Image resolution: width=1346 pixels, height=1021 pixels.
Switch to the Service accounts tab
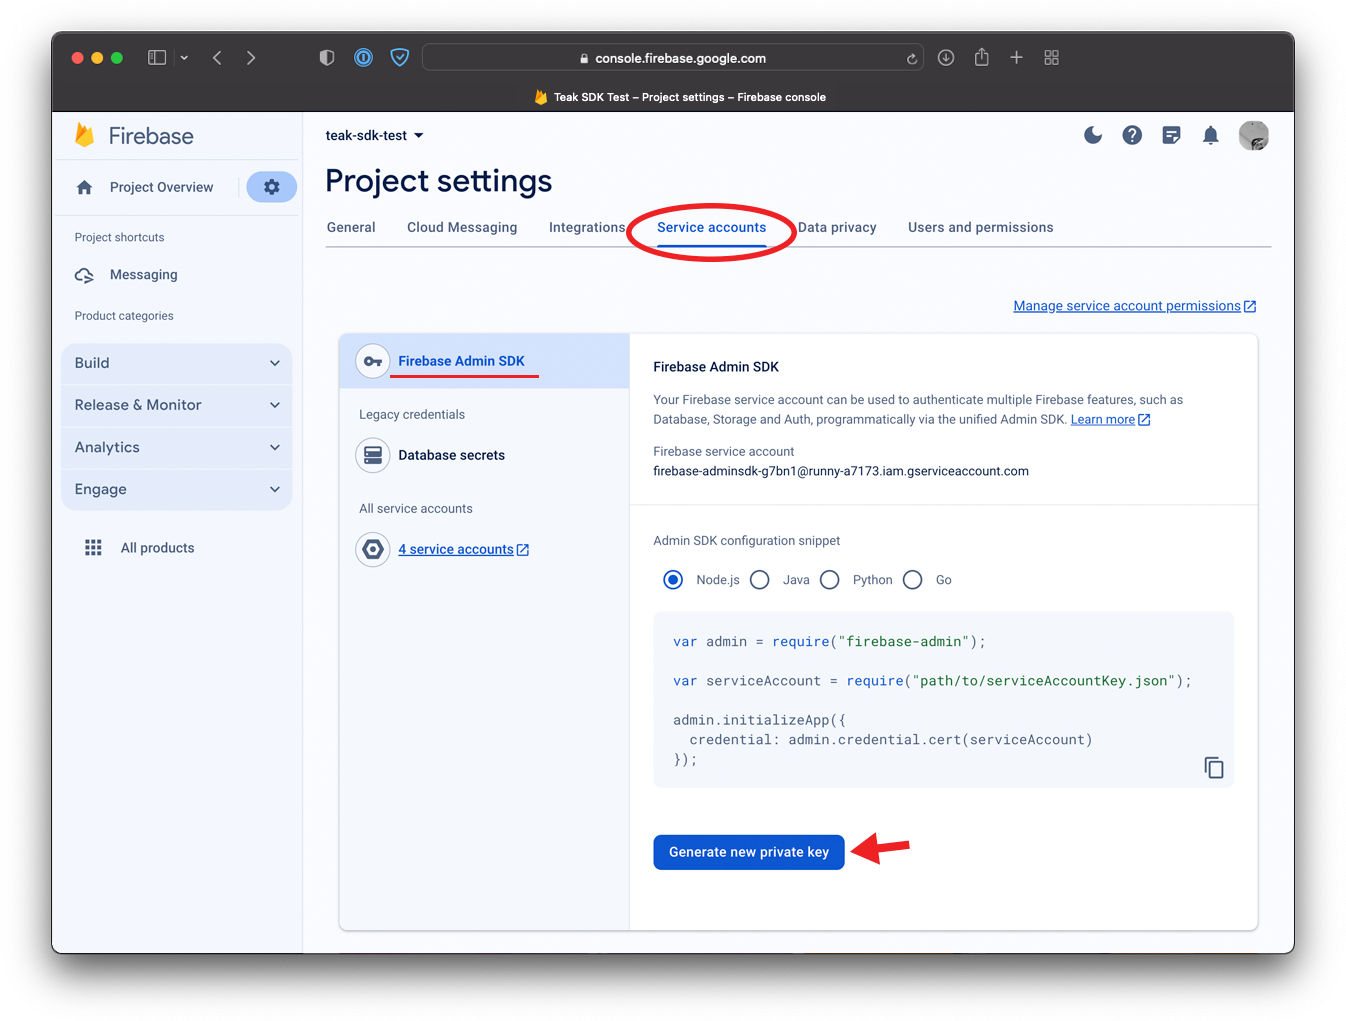(x=711, y=227)
